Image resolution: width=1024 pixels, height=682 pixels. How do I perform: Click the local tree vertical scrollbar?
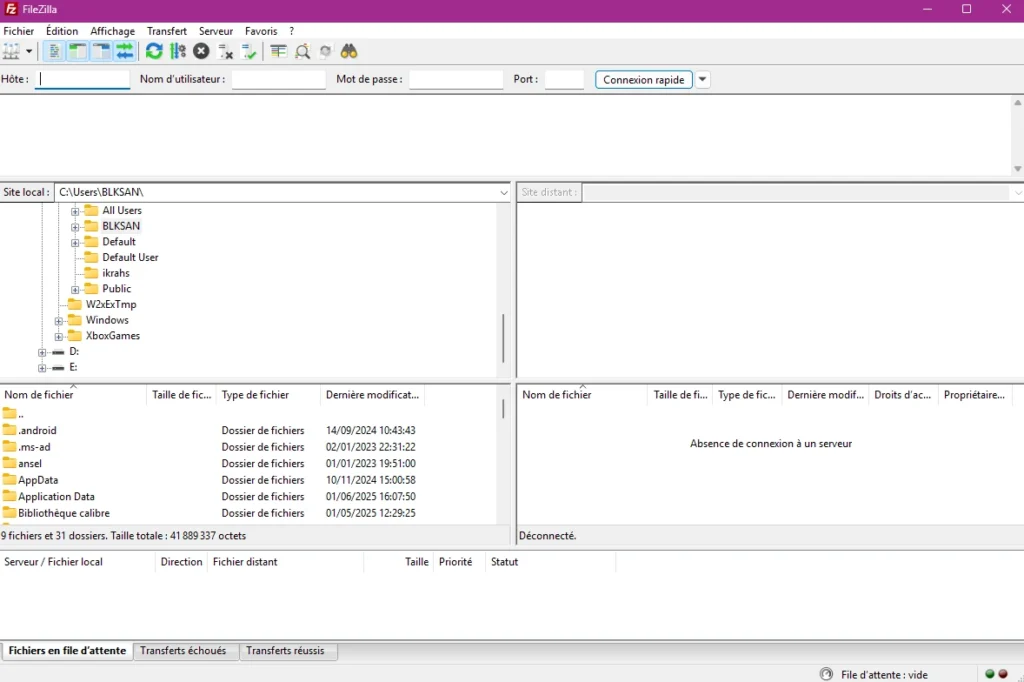click(504, 338)
